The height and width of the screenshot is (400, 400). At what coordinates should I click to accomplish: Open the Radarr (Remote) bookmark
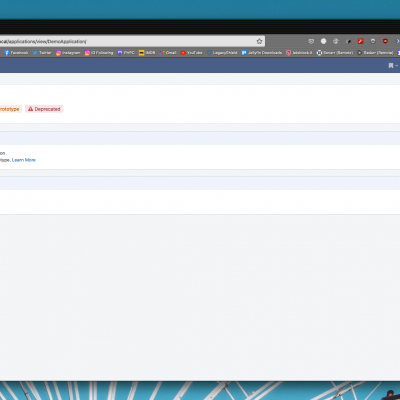point(375,53)
